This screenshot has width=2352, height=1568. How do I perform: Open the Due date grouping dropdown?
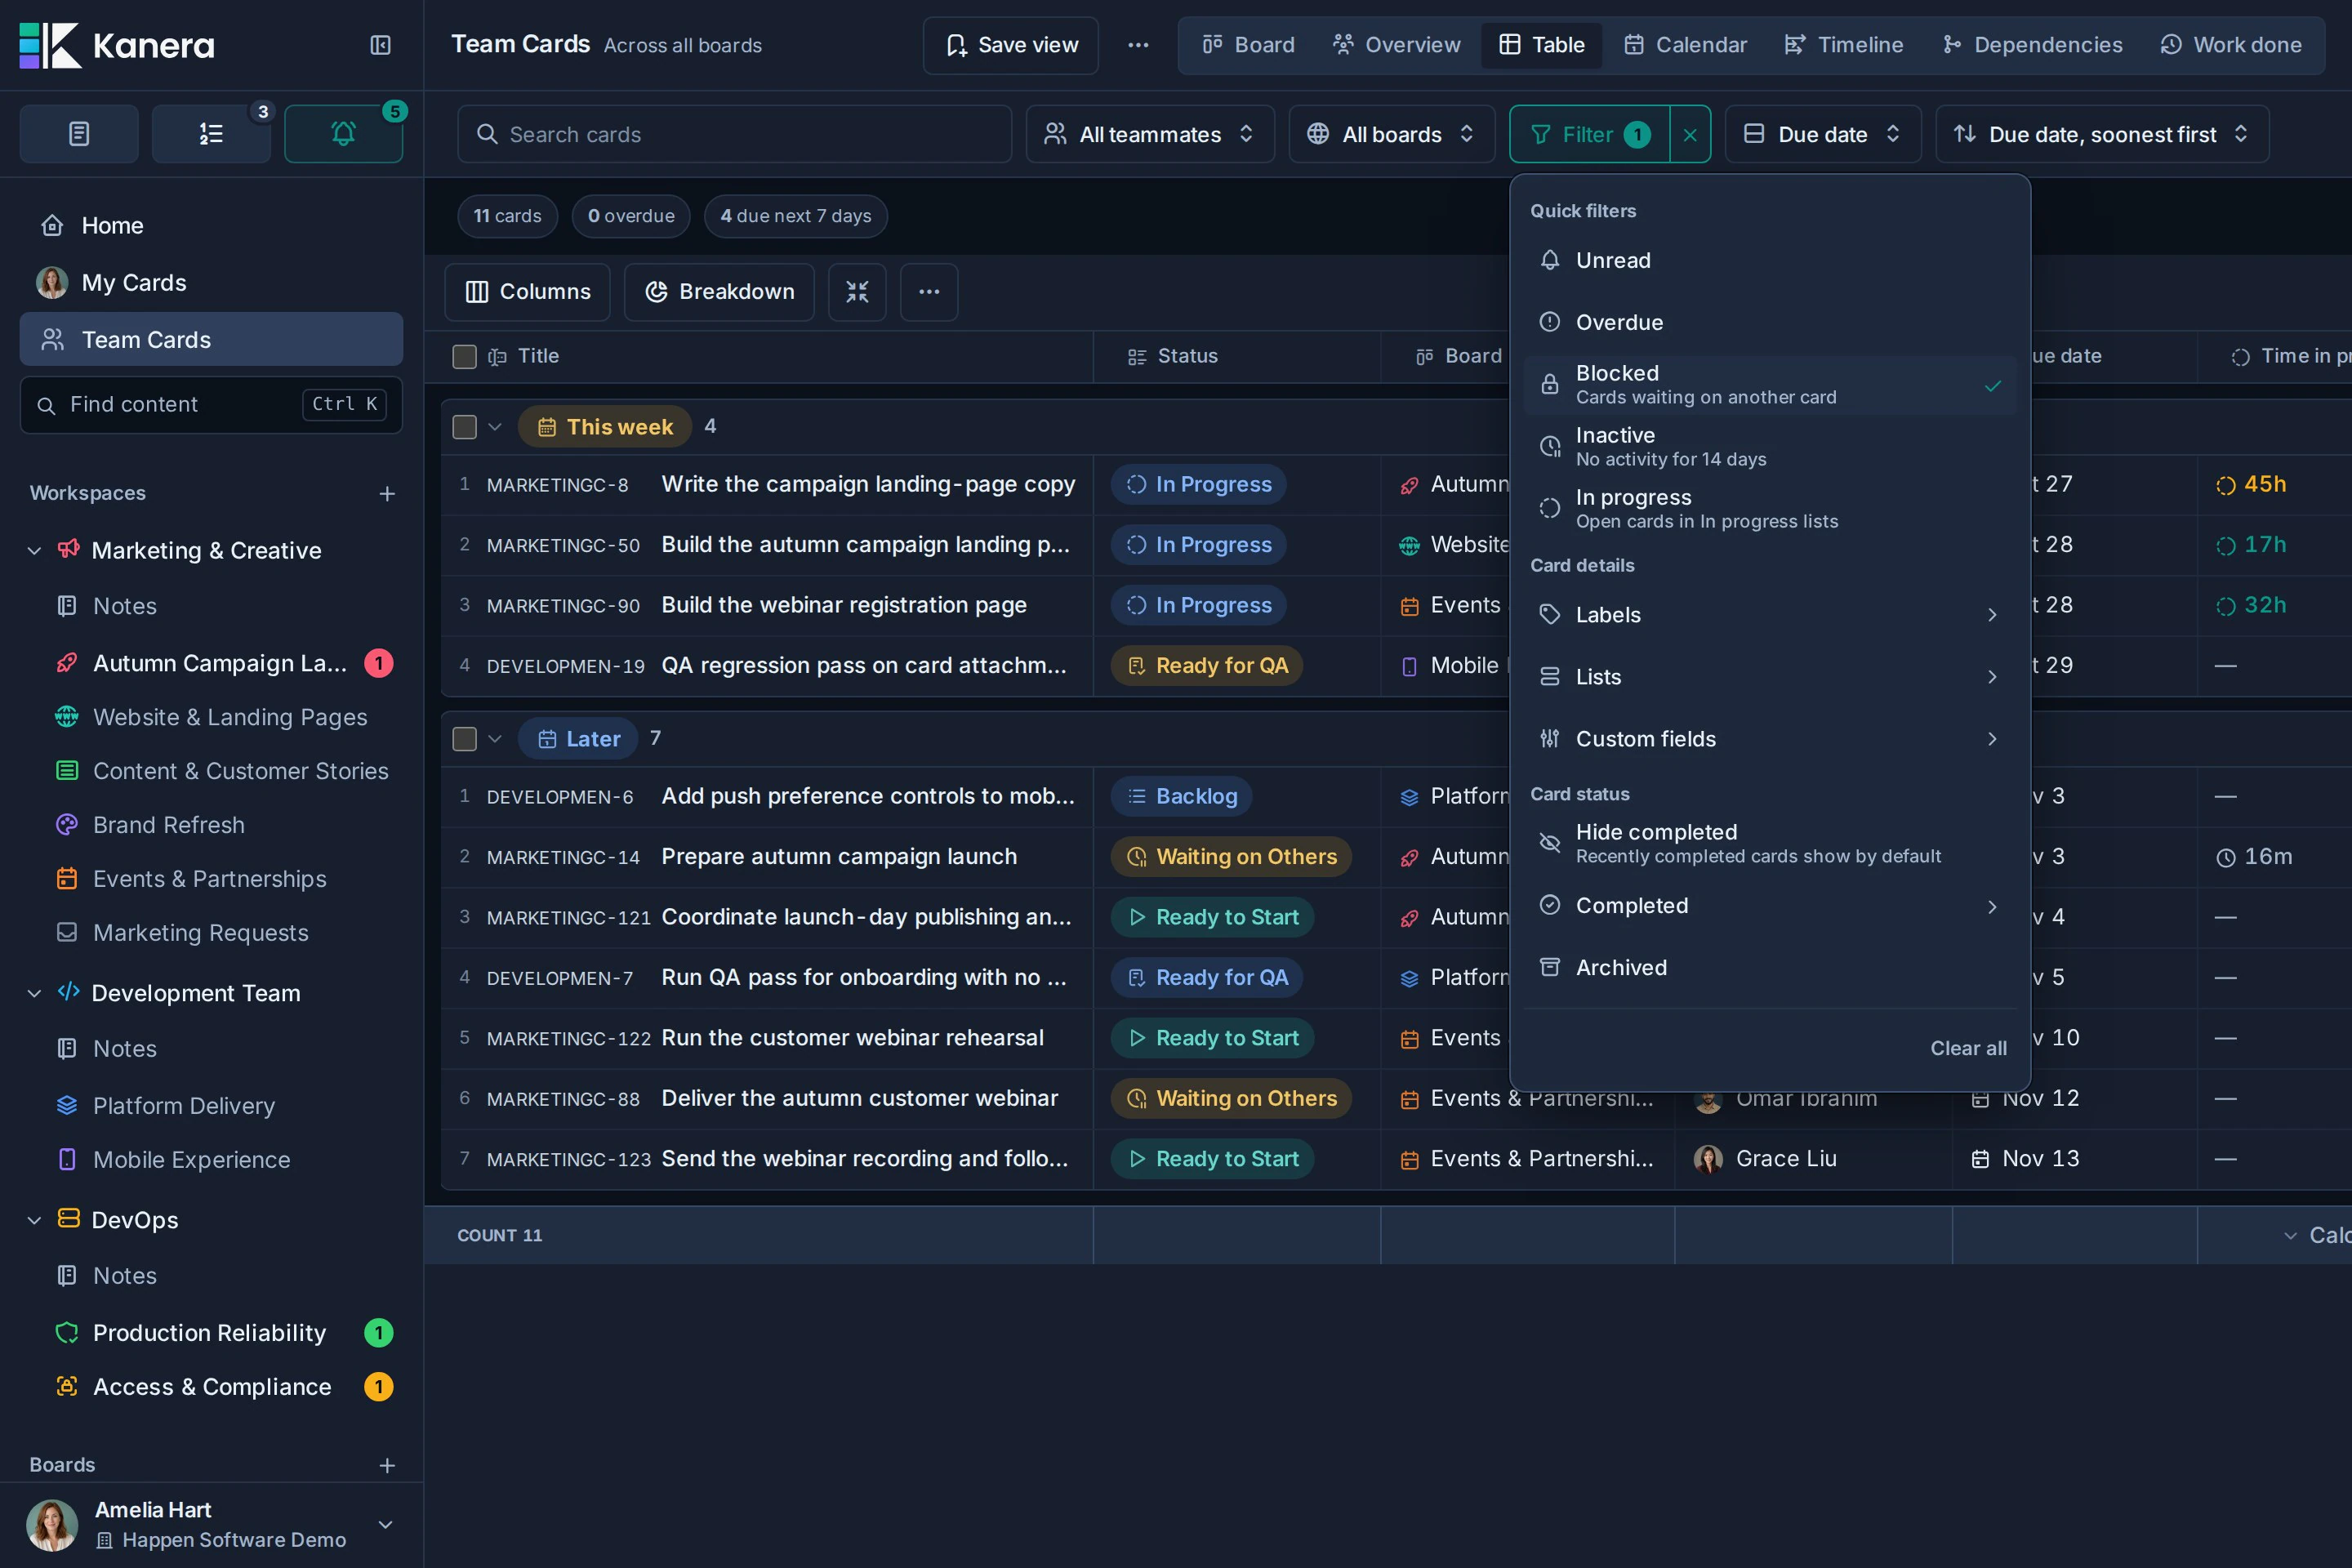pos(1822,134)
